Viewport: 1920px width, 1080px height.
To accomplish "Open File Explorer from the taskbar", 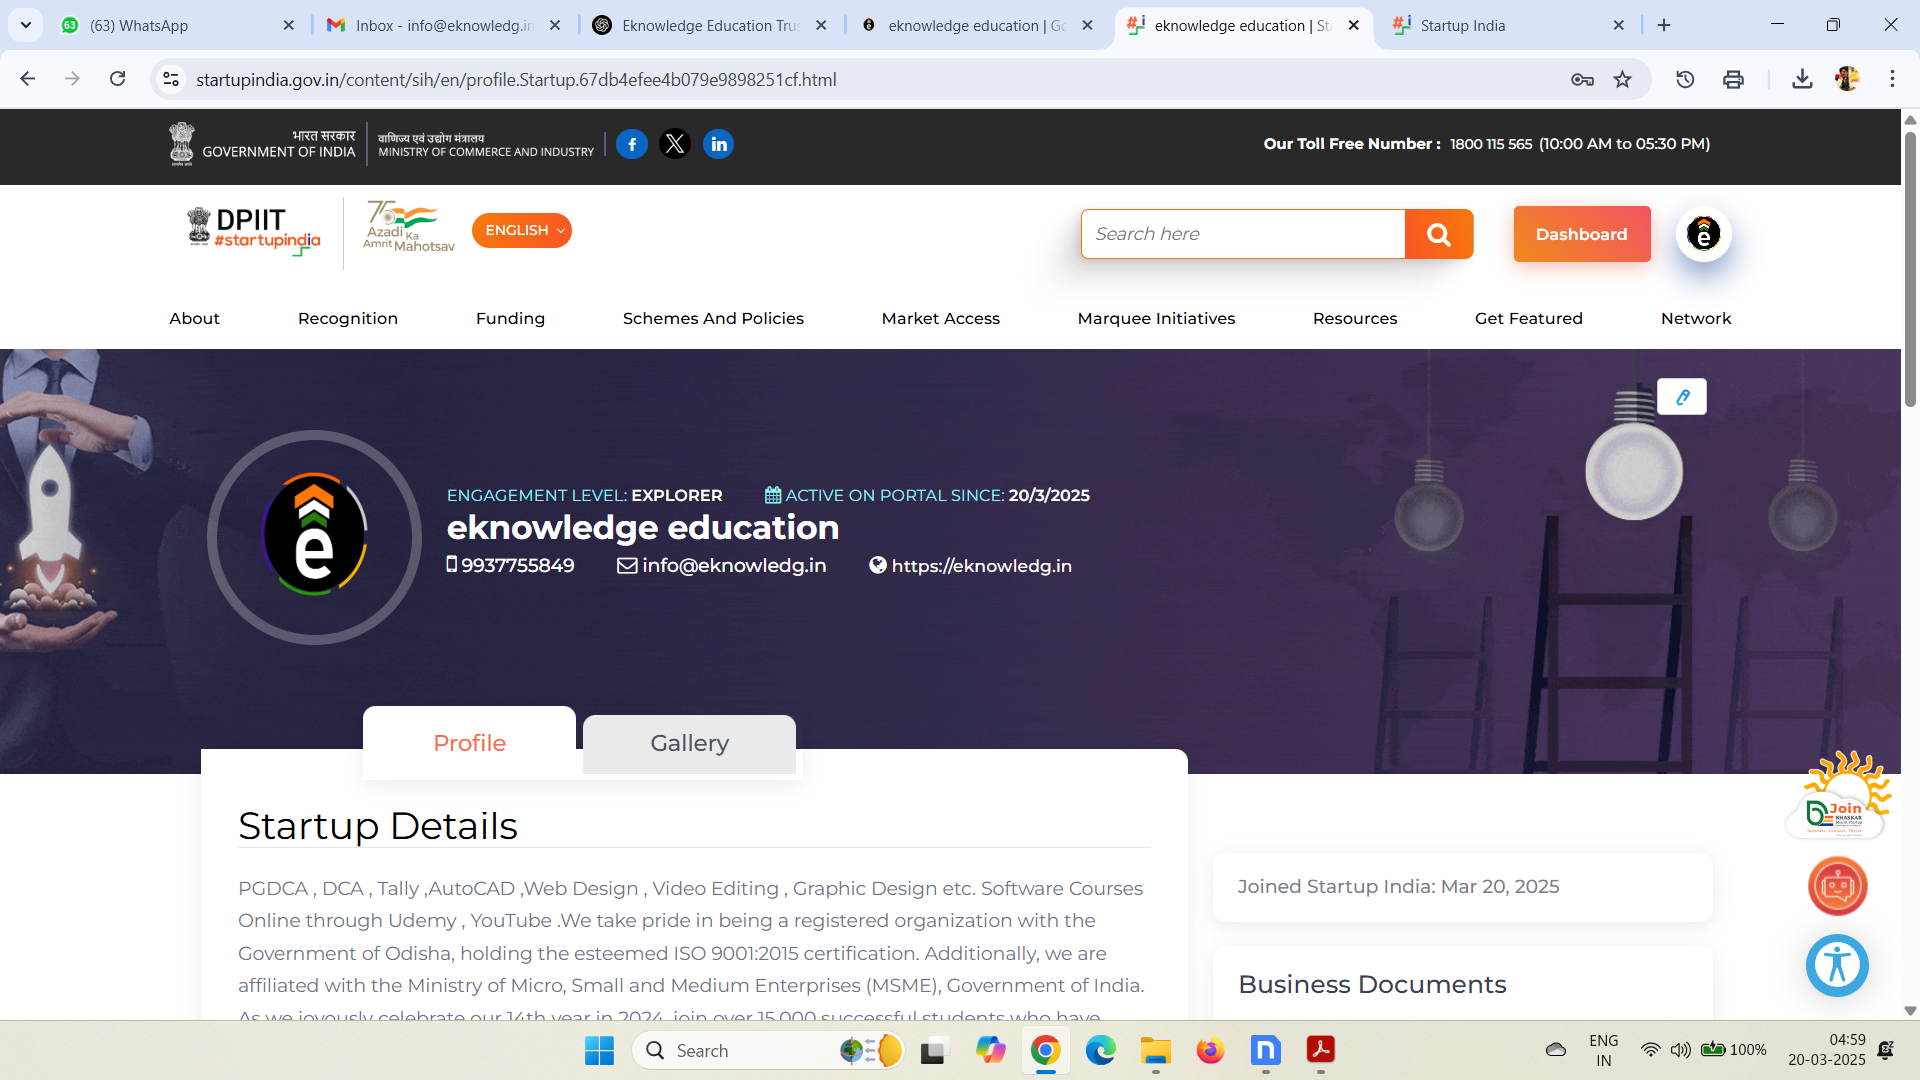I will (x=1155, y=1051).
